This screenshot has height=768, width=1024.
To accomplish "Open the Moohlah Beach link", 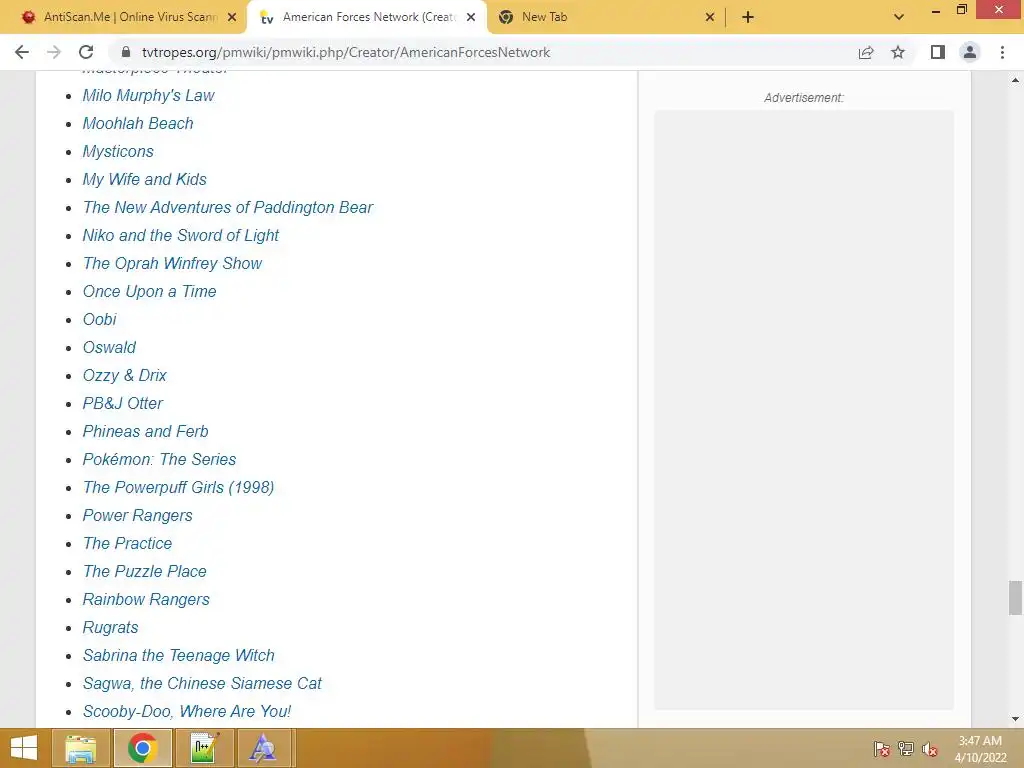I will pos(138,123).
